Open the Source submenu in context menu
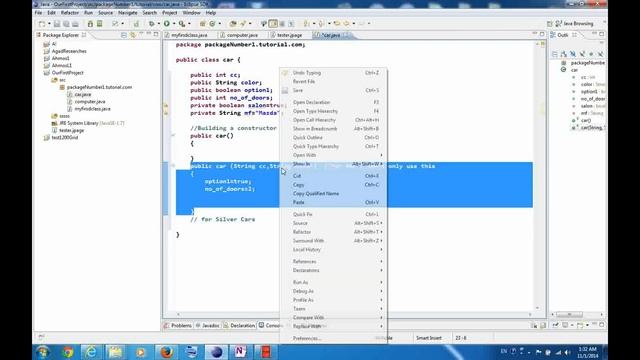 (x=333, y=223)
